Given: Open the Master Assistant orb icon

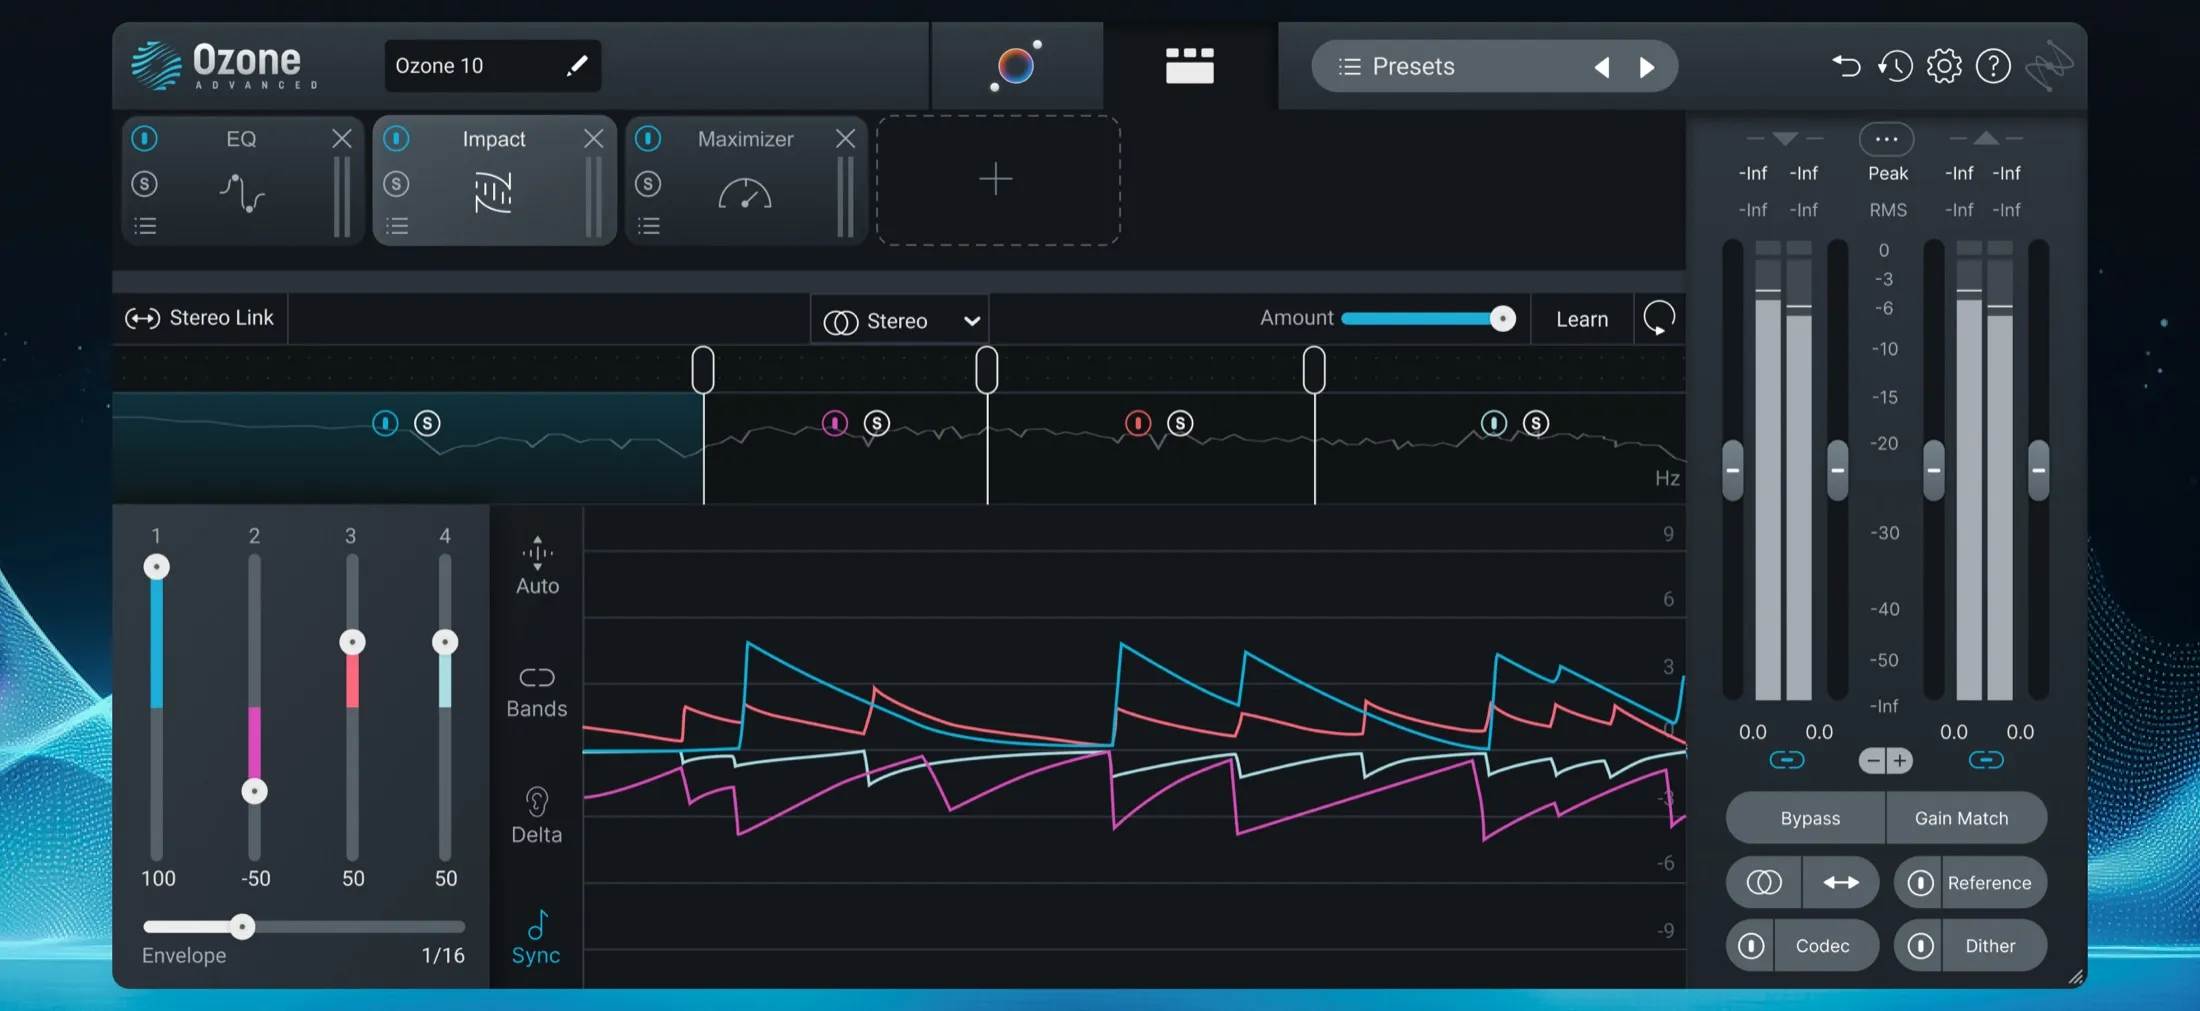Looking at the screenshot, I should (1016, 66).
